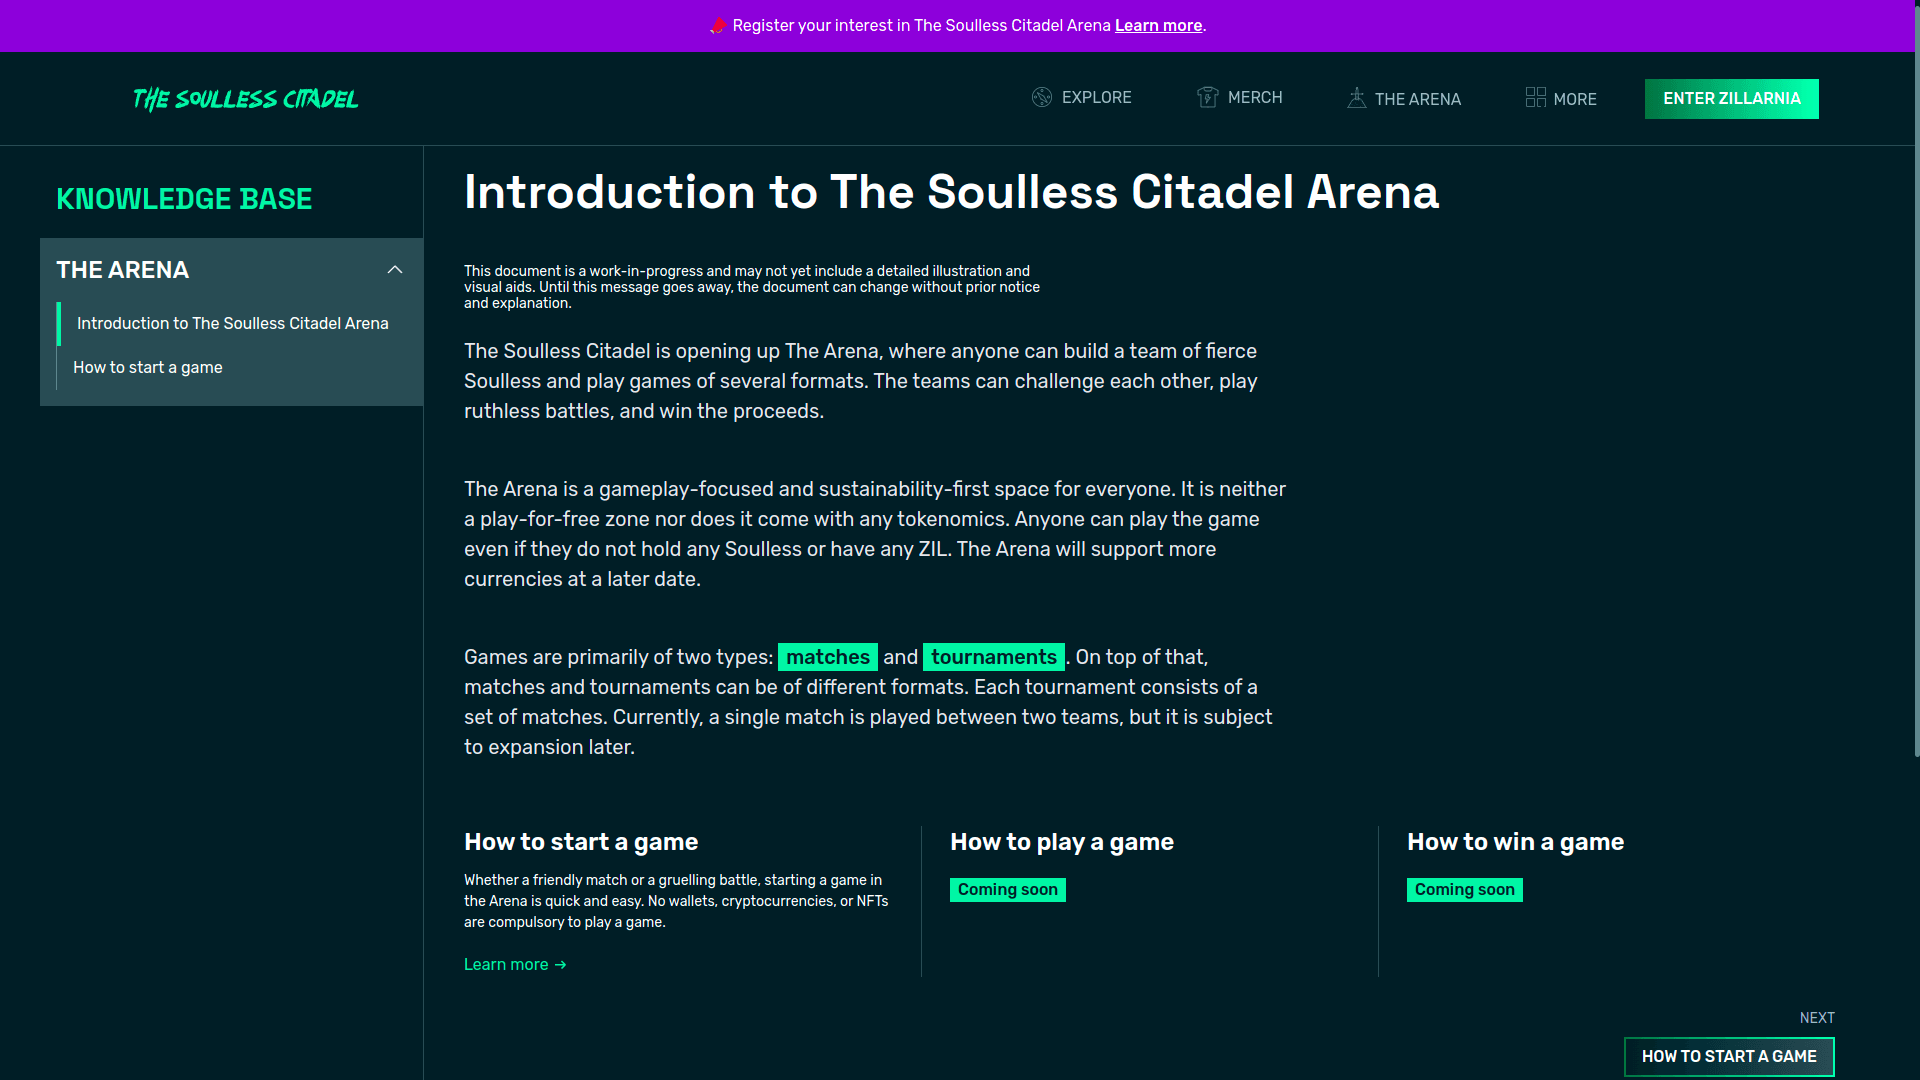This screenshot has height=1080, width=1920.
Task: Click The Soulless Citadel logo
Action: click(x=245, y=98)
